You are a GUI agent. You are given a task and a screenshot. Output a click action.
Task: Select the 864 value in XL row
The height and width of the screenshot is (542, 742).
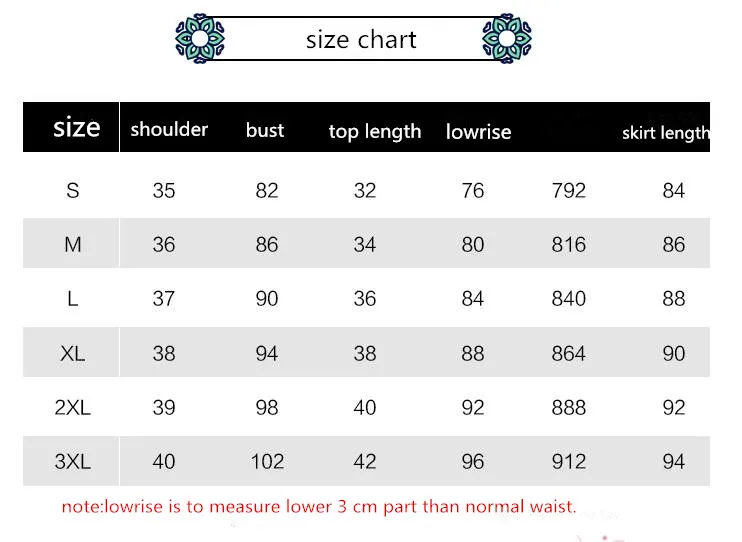(568, 354)
